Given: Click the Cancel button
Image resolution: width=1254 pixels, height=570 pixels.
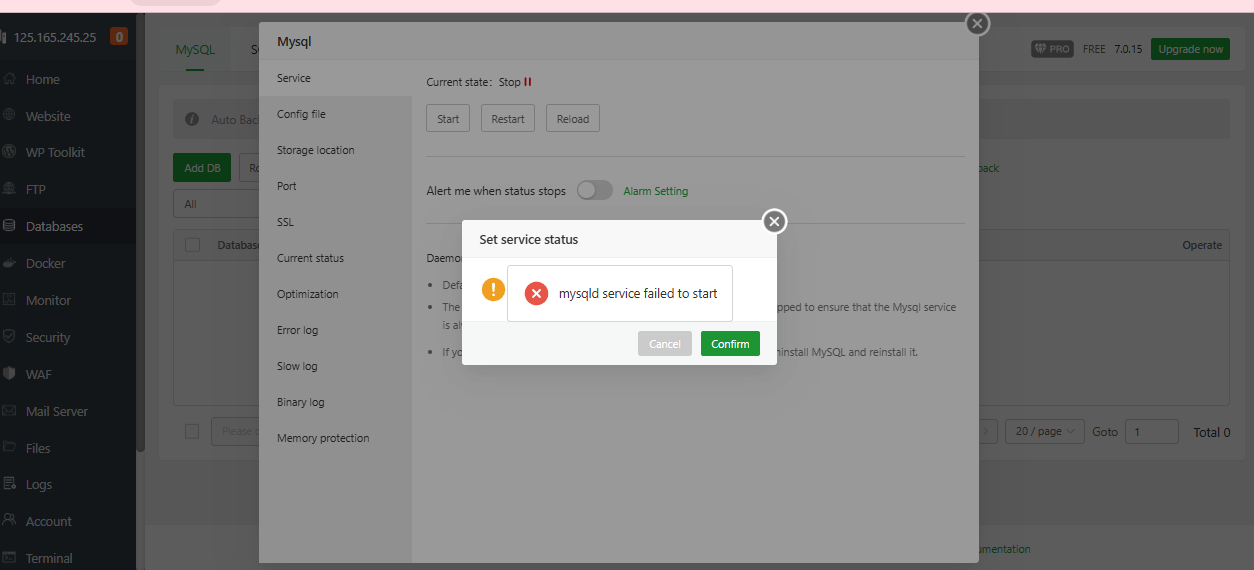Looking at the screenshot, I should pos(665,344).
